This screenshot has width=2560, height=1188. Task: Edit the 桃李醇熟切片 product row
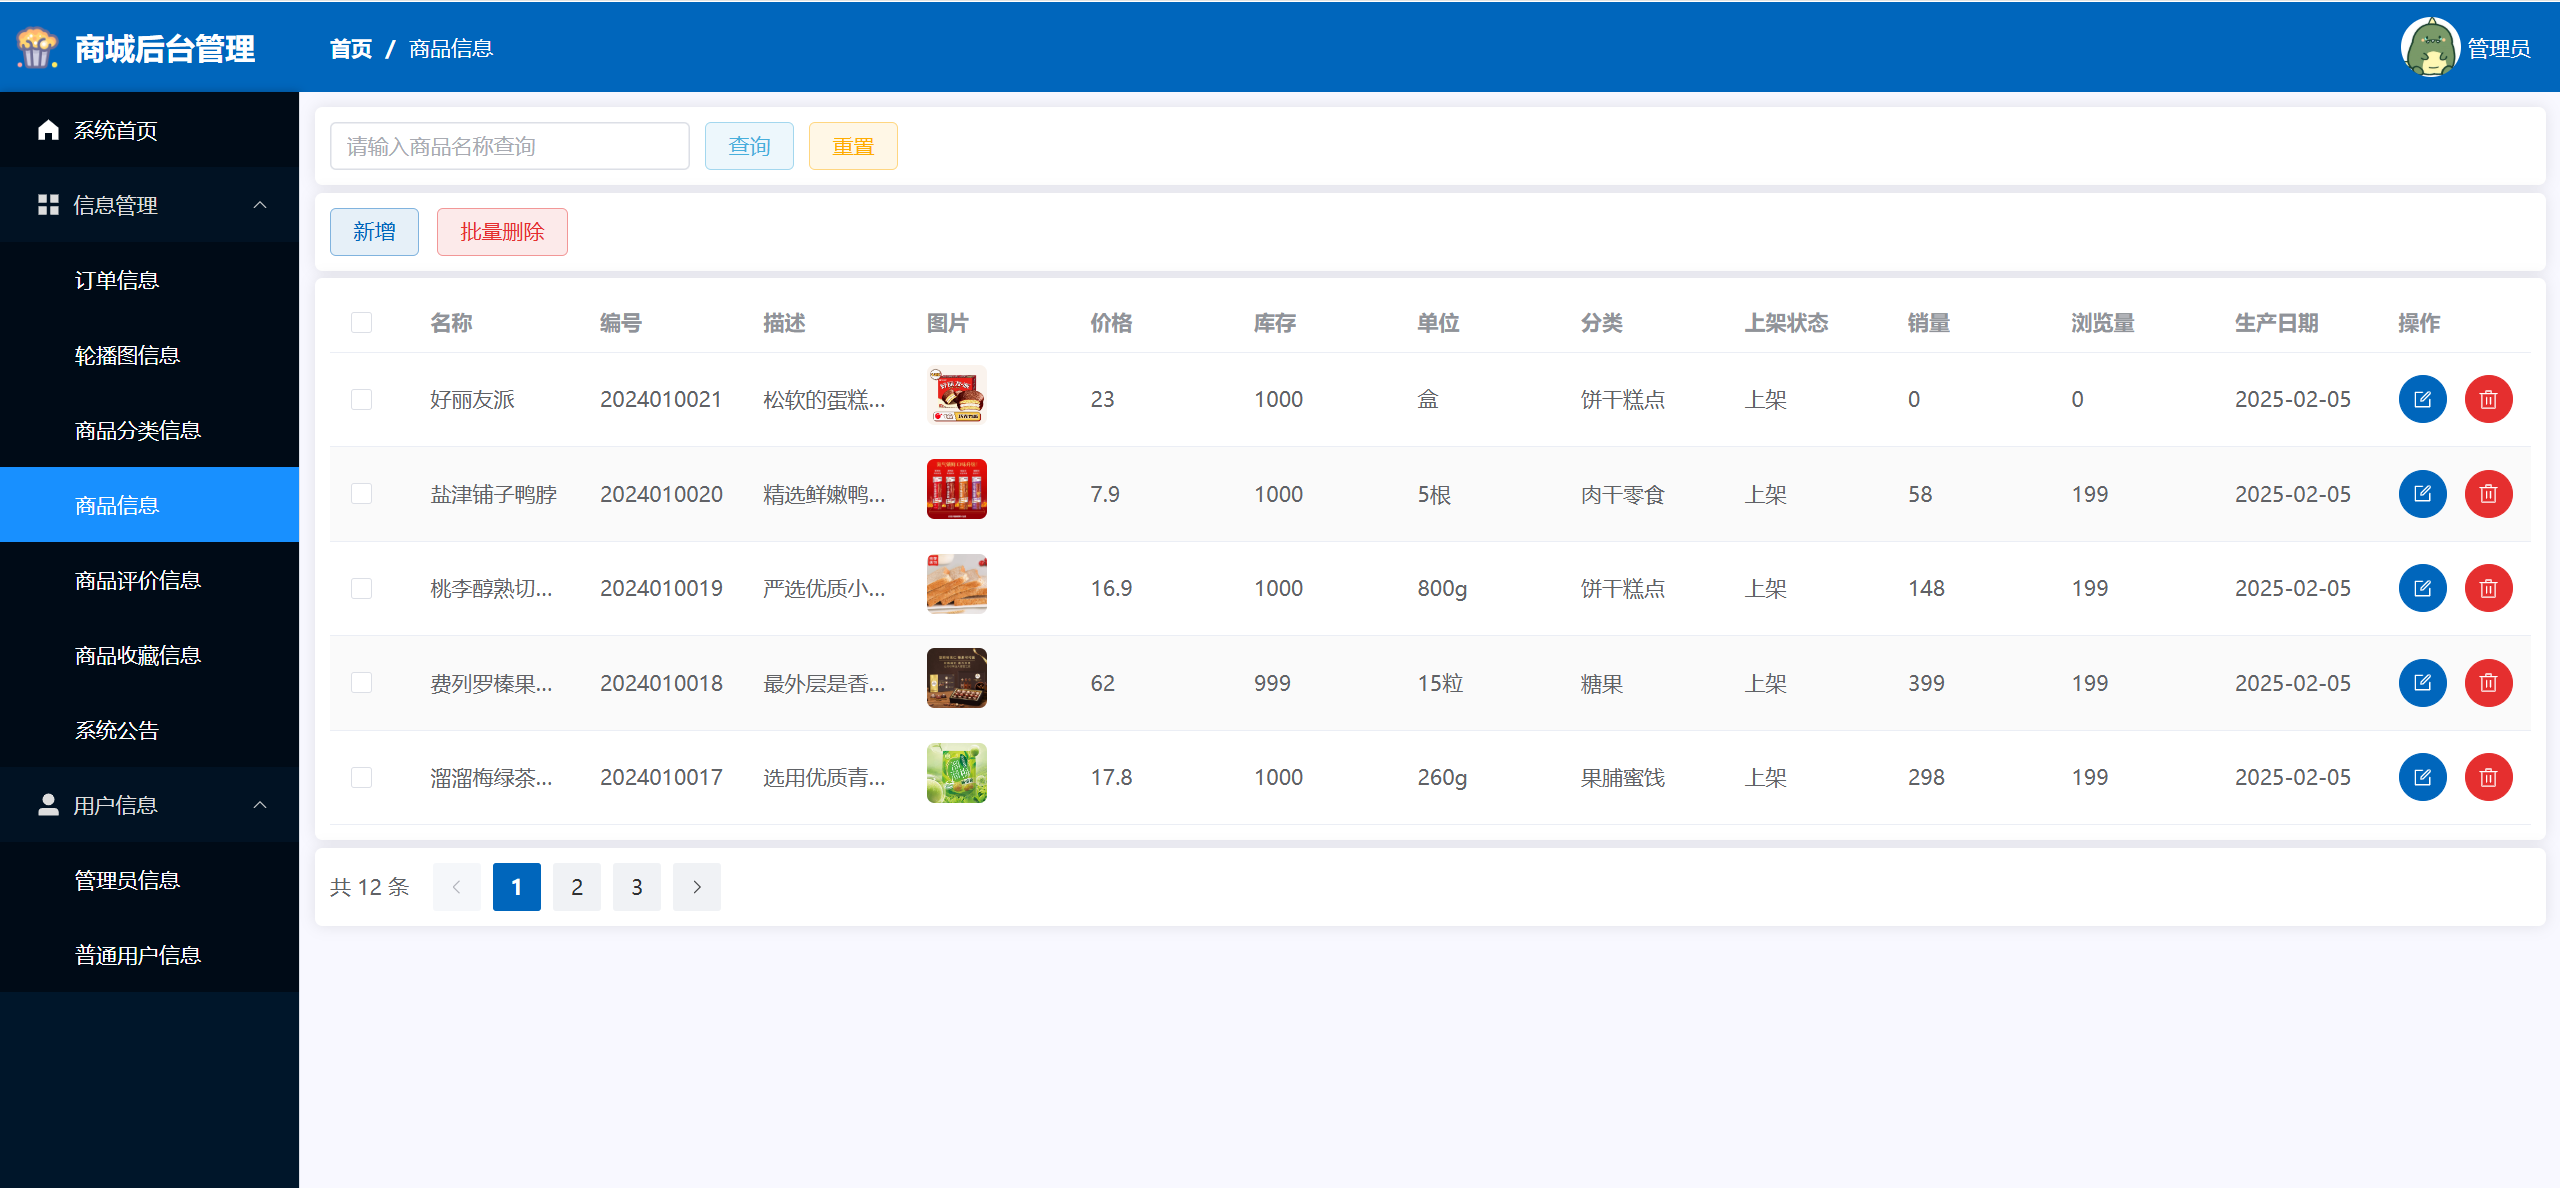click(2422, 588)
